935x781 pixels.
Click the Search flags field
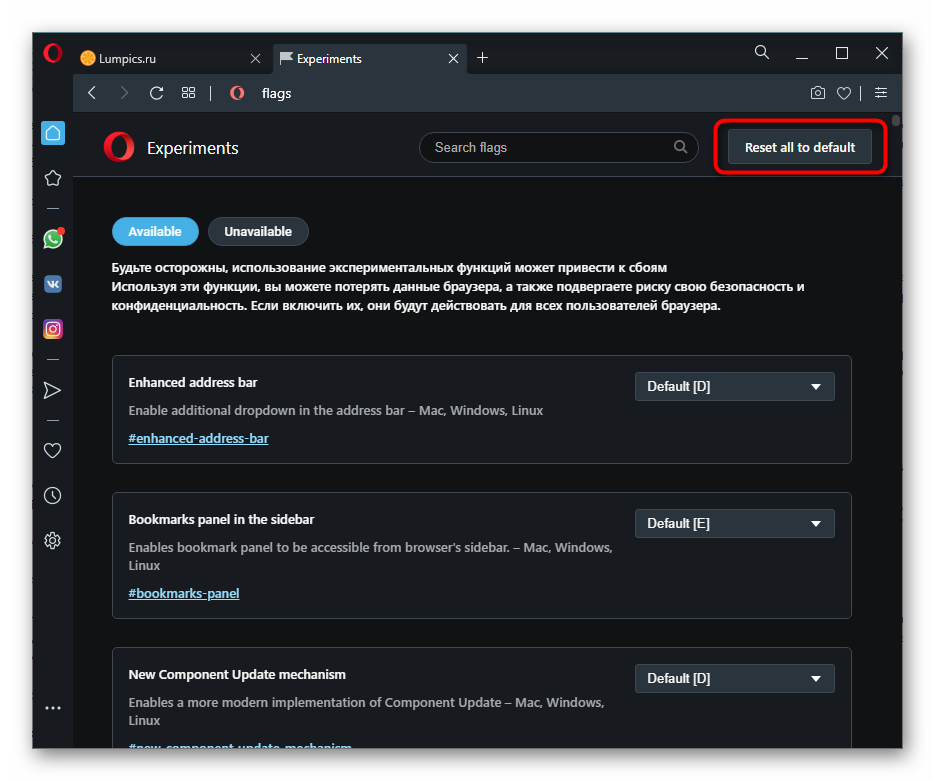point(550,147)
